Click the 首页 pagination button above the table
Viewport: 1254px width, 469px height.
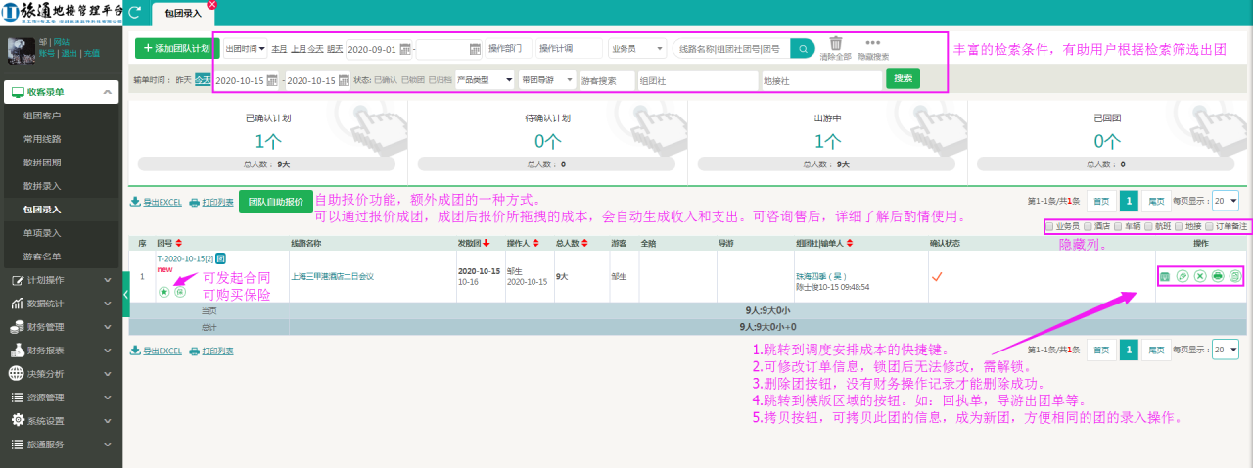coord(1101,200)
